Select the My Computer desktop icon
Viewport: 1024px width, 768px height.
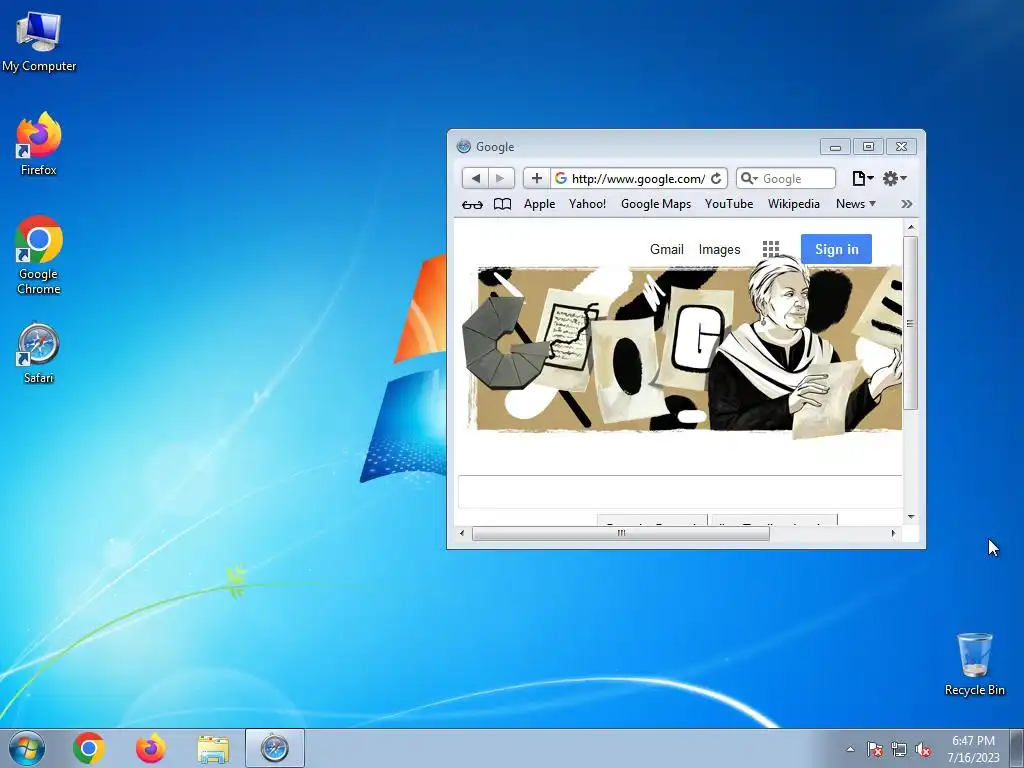pyautogui.click(x=39, y=42)
